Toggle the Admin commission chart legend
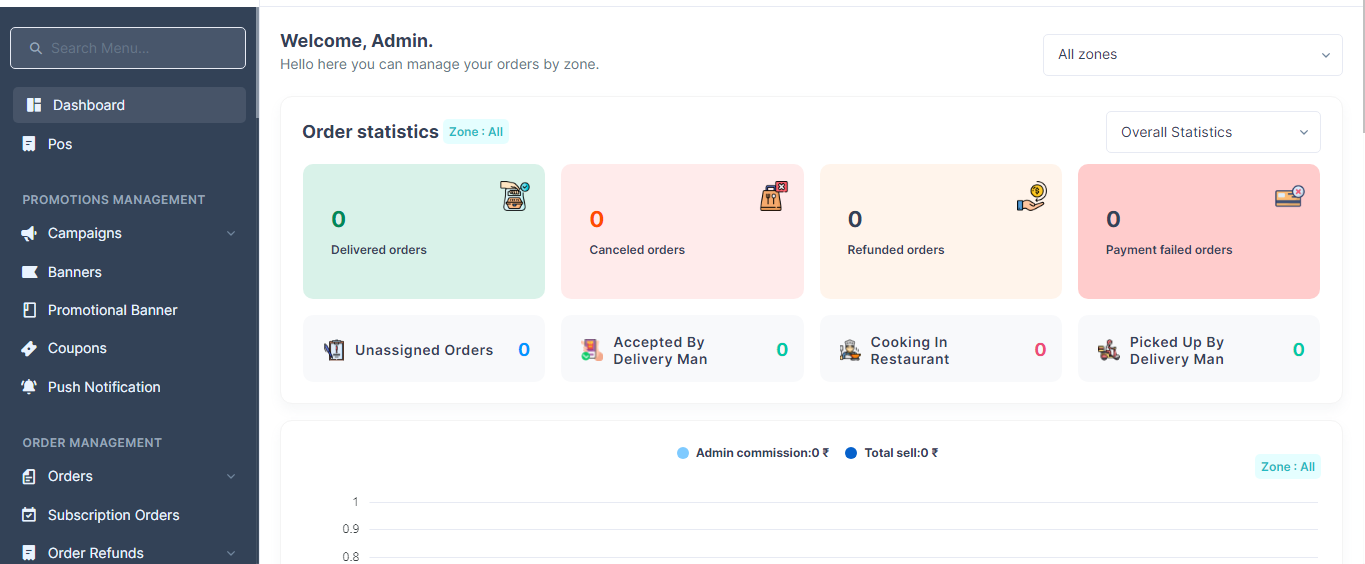1365x564 pixels. pos(752,453)
